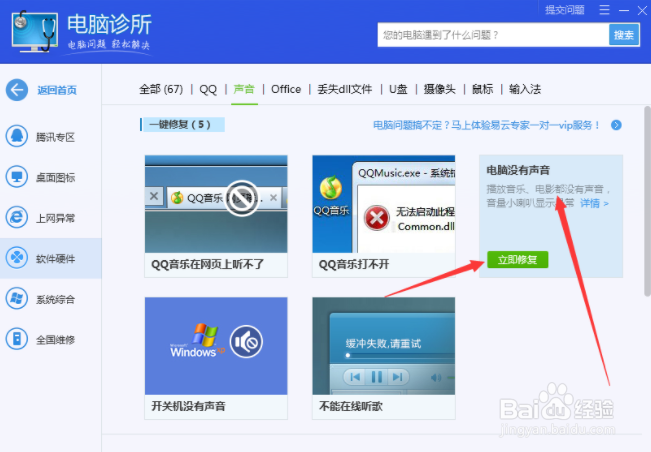651x452 pixels.
Task: Switch to the QQ category tab
Action: (208, 89)
